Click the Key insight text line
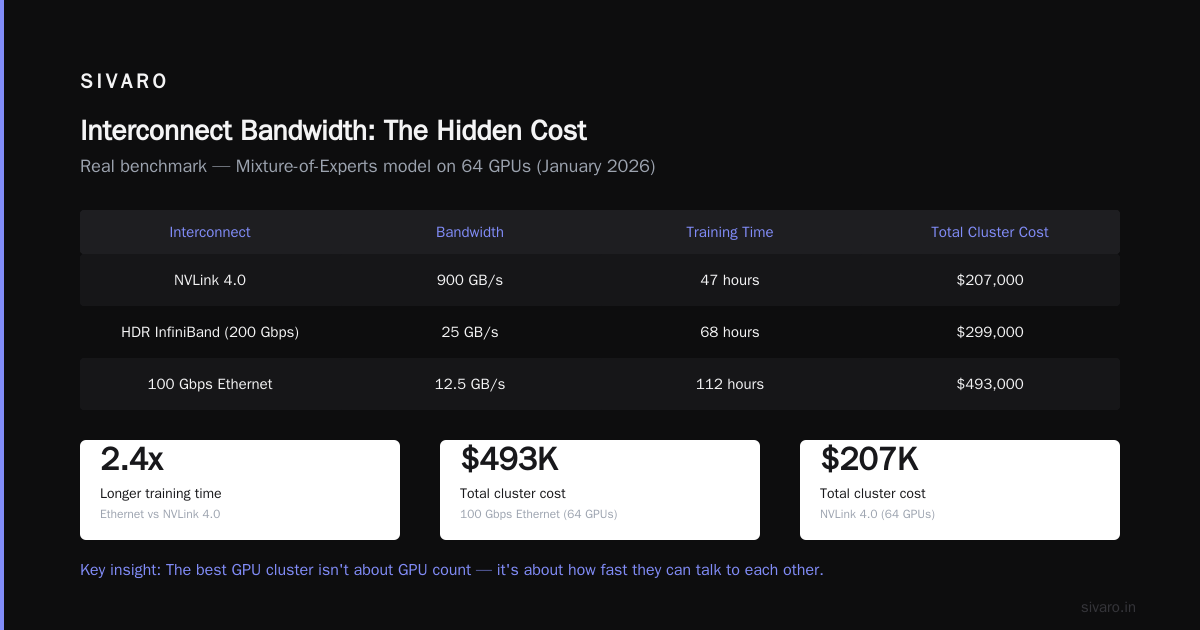 click(x=452, y=570)
